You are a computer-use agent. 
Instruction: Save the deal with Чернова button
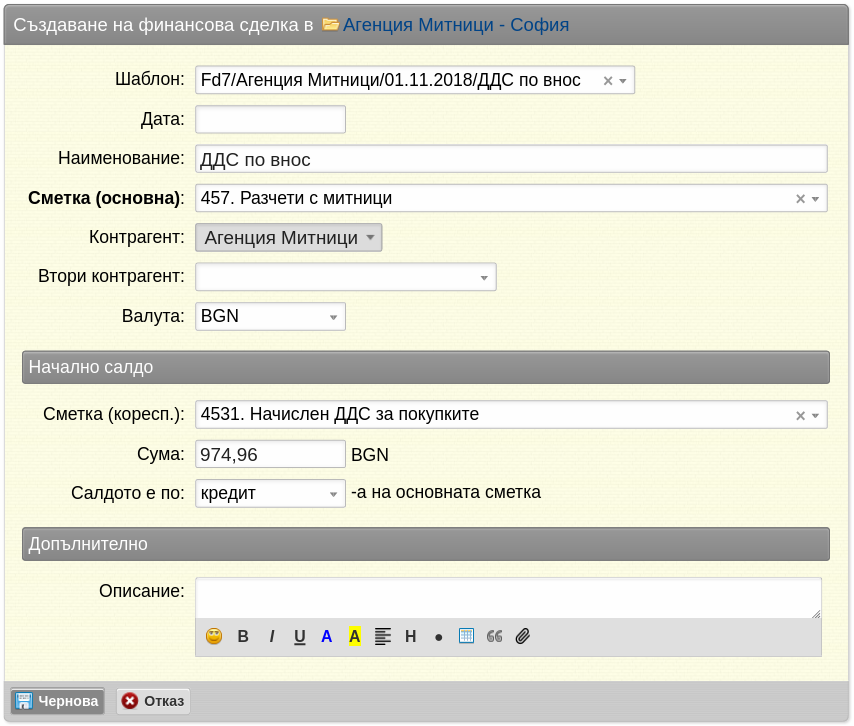(57, 701)
